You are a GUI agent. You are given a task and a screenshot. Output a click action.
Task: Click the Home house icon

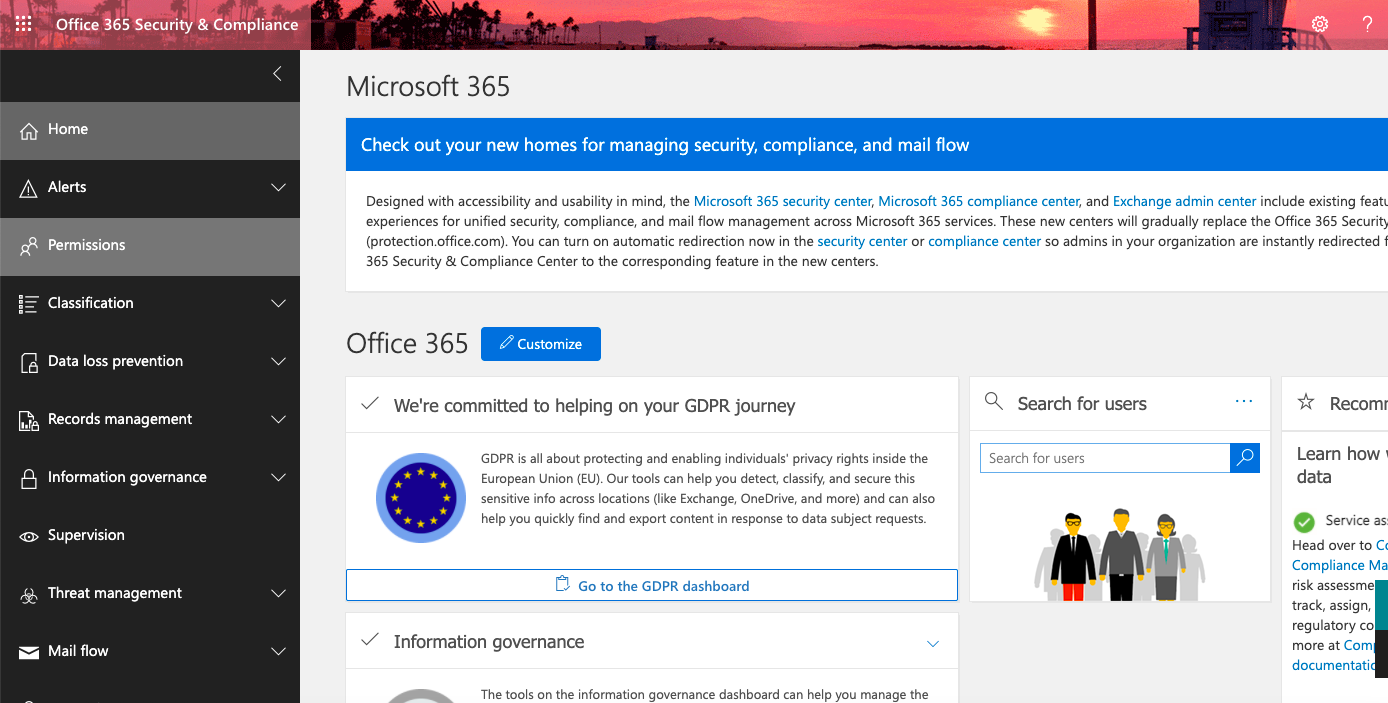pos(29,130)
